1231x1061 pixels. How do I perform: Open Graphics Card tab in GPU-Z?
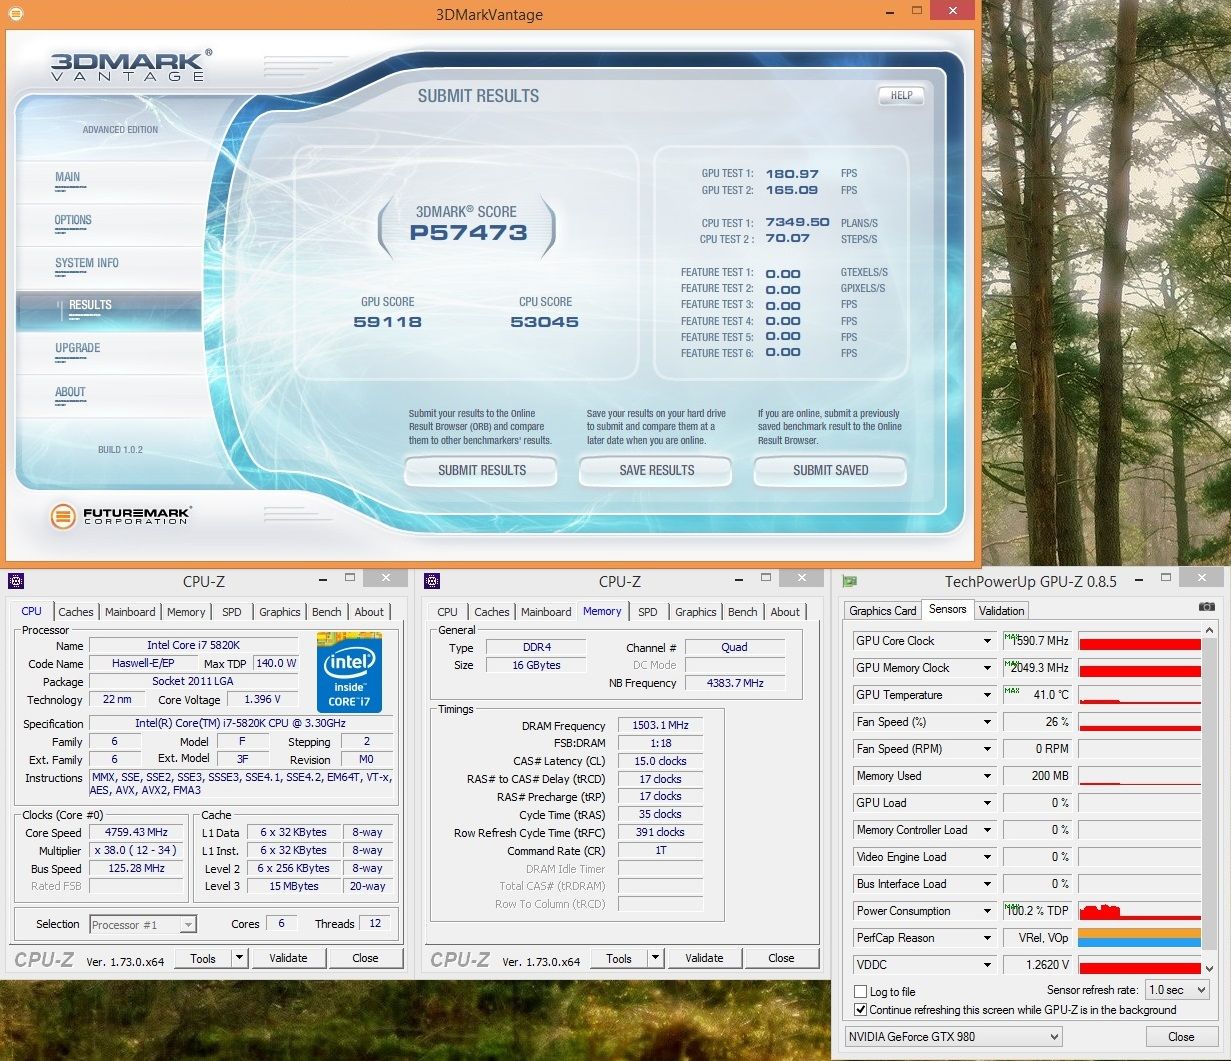pyautogui.click(x=883, y=610)
